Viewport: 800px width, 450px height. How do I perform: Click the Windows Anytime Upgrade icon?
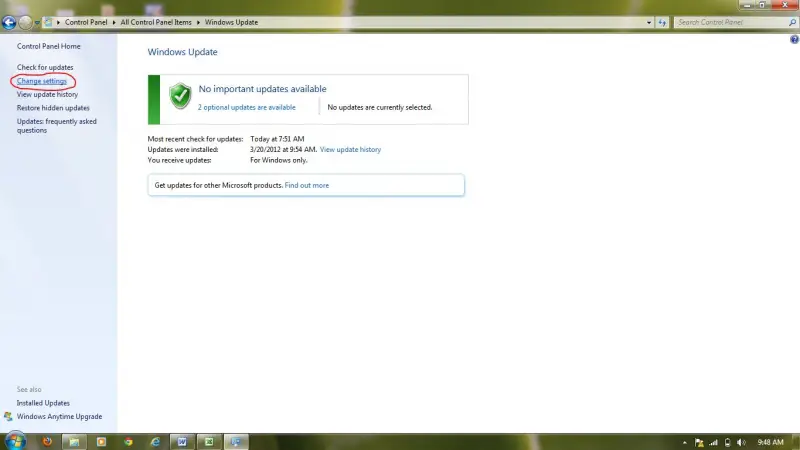[x=8, y=416]
